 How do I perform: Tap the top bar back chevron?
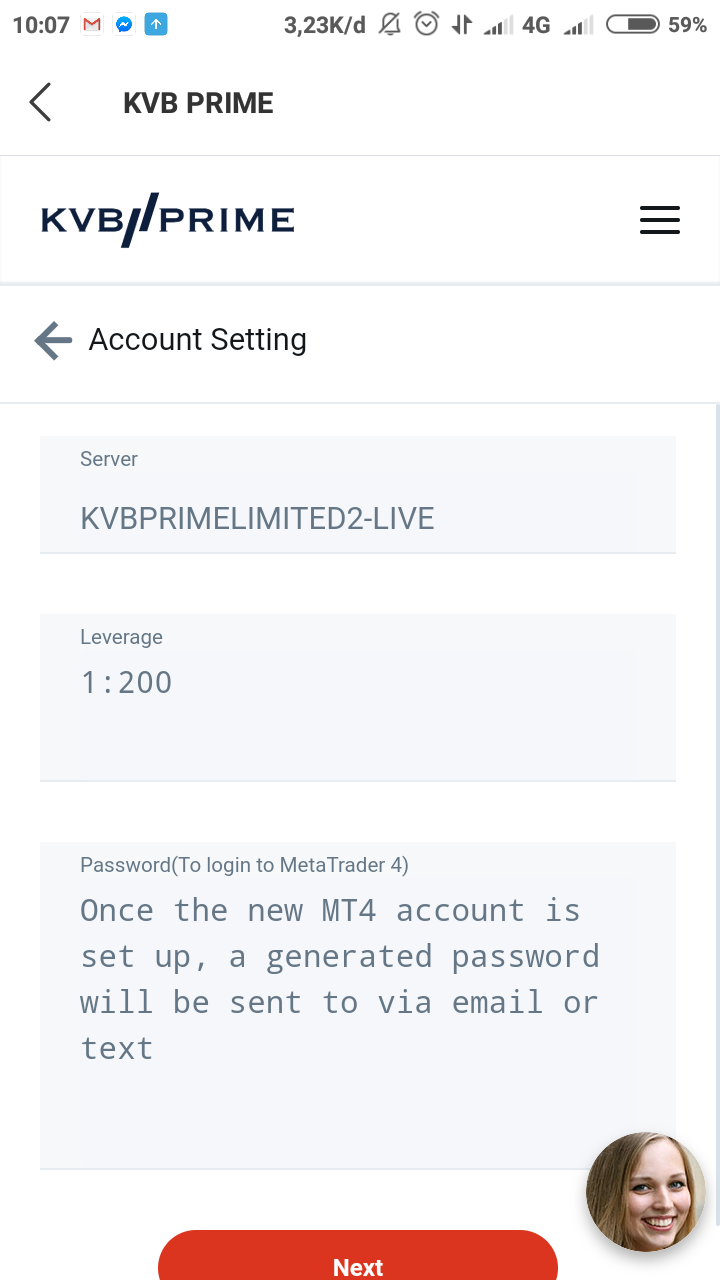[40, 102]
